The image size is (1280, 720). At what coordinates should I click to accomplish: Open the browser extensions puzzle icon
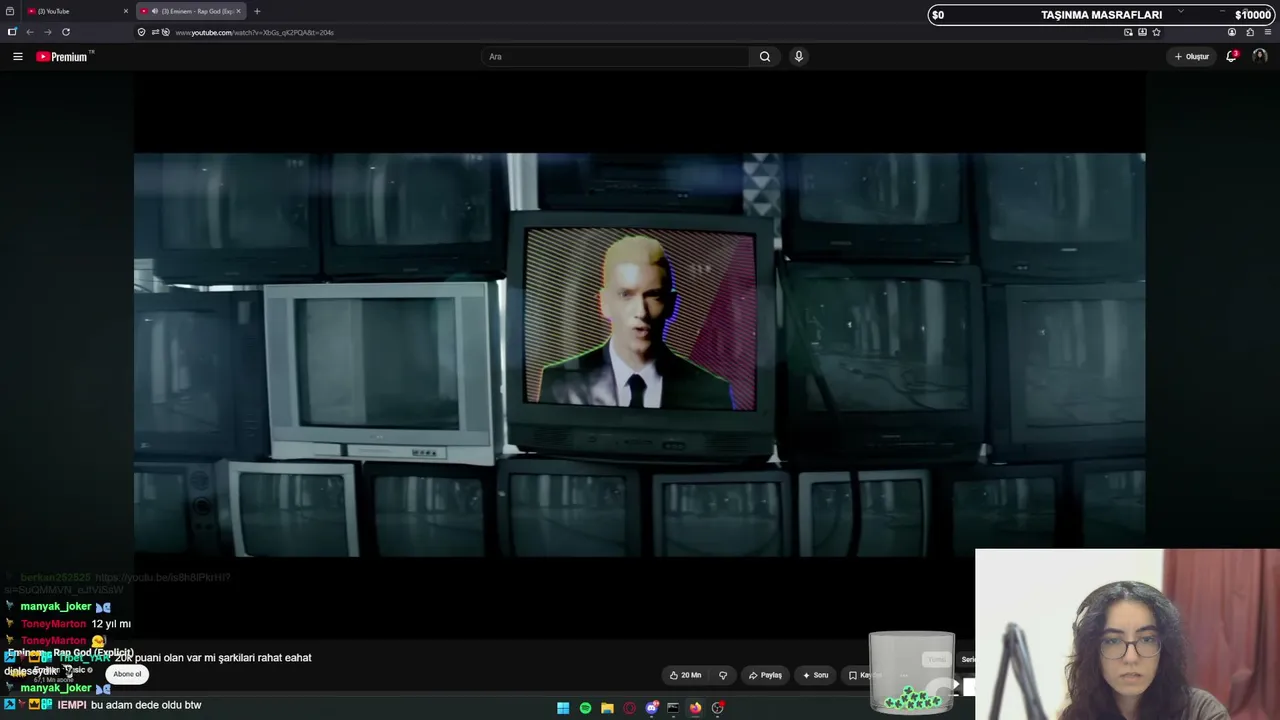[1250, 32]
